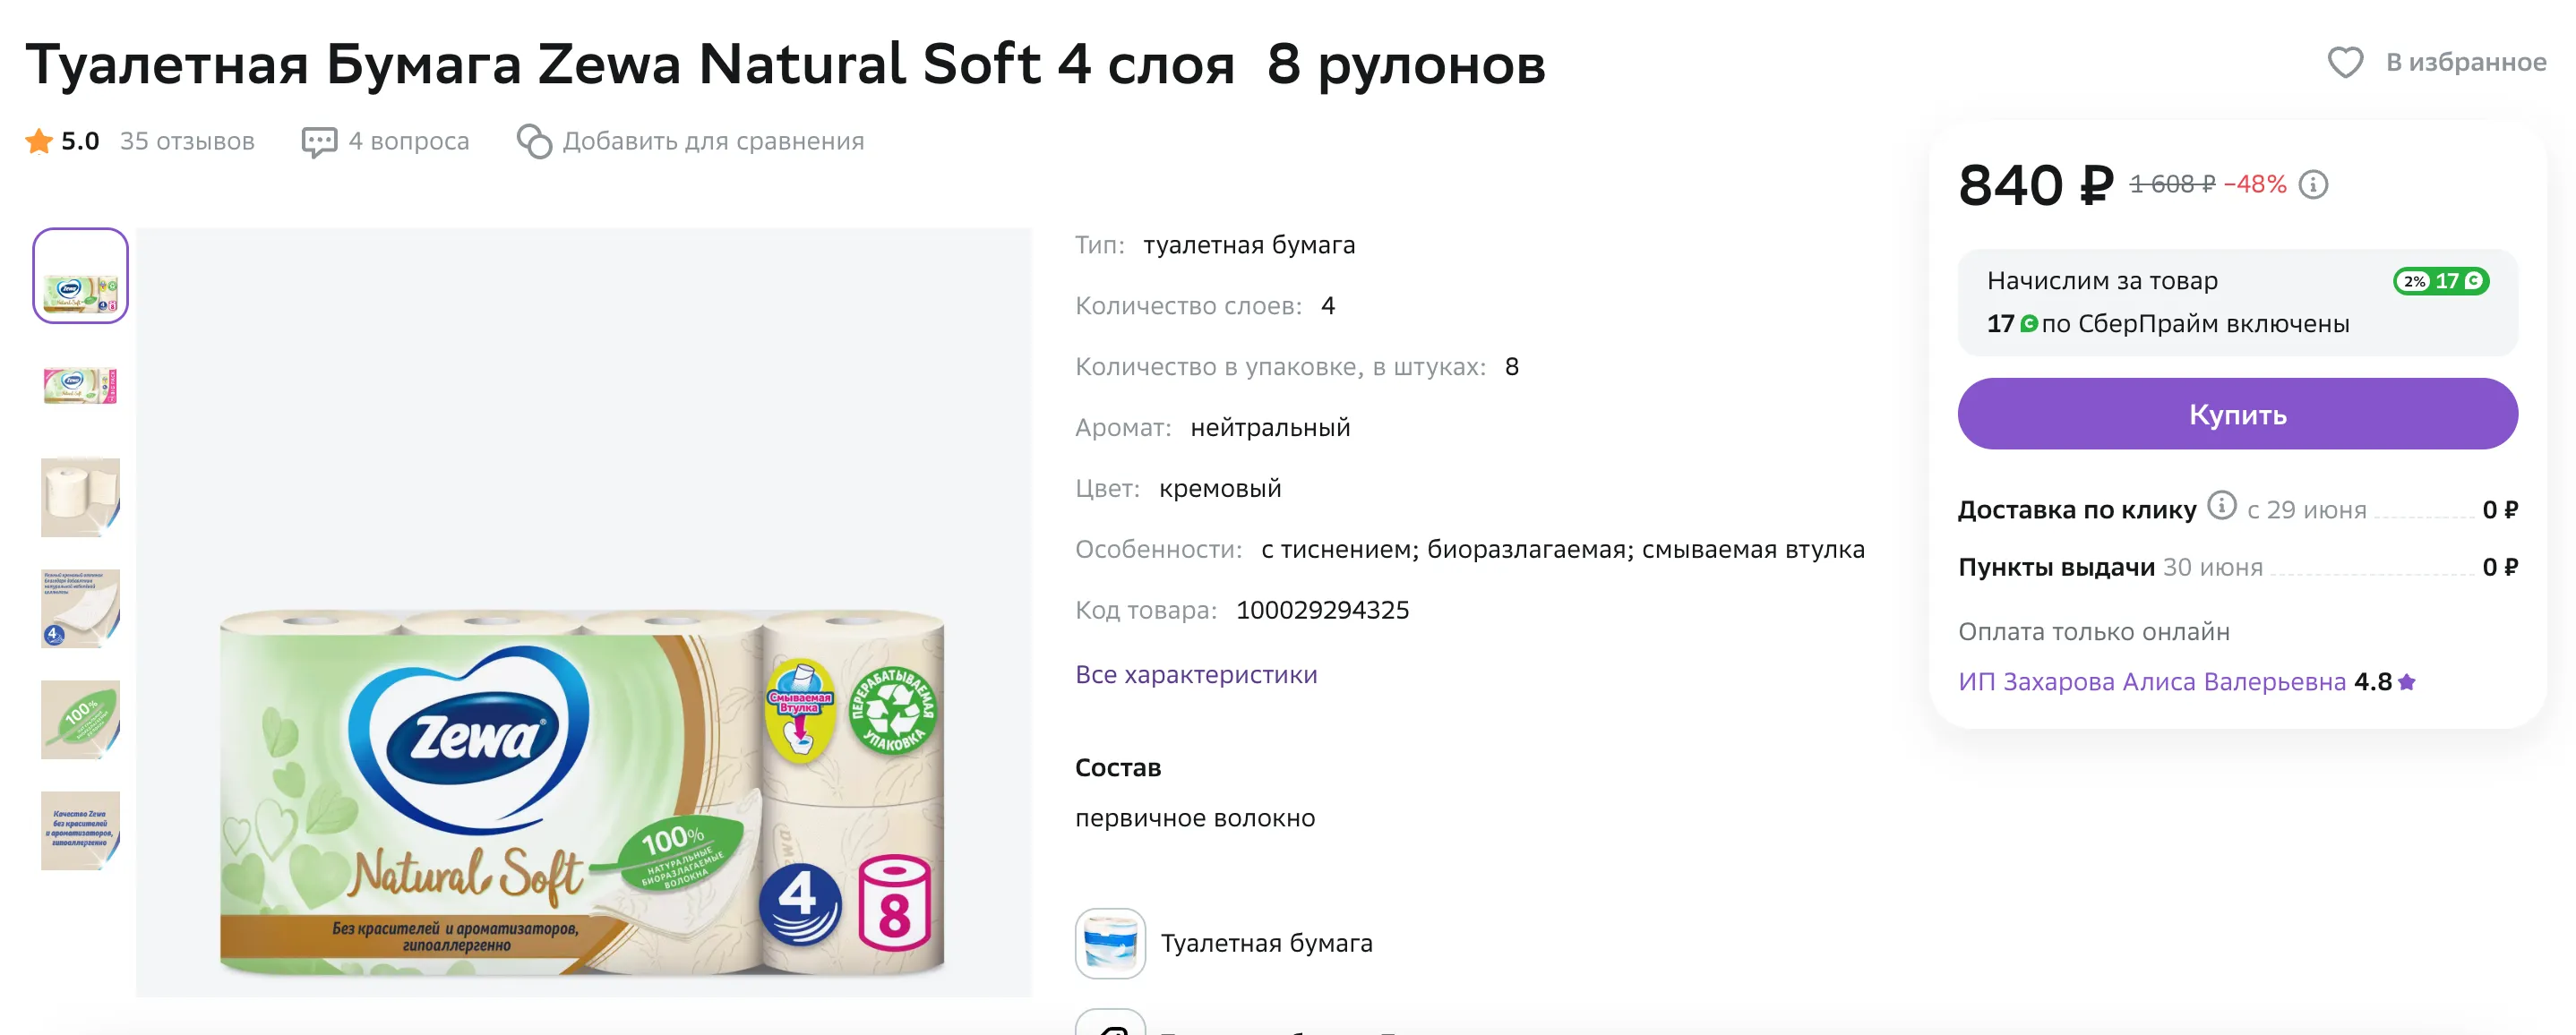Image resolution: width=2576 pixels, height=1035 pixels.
Task: Click the heart favorites icon
Action: pos(2344,63)
